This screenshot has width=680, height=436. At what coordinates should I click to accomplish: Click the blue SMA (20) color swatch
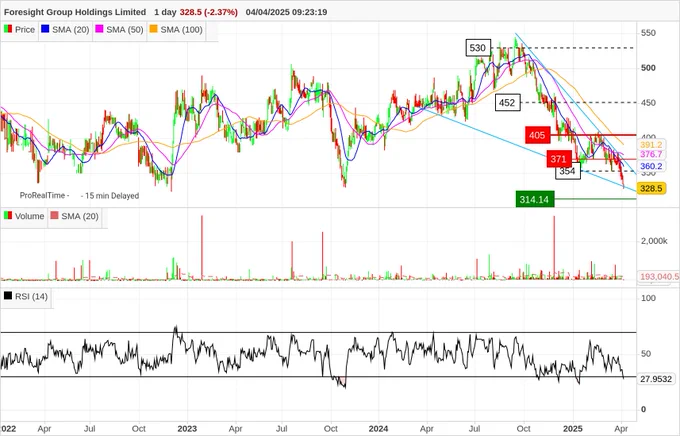tap(45, 29)
